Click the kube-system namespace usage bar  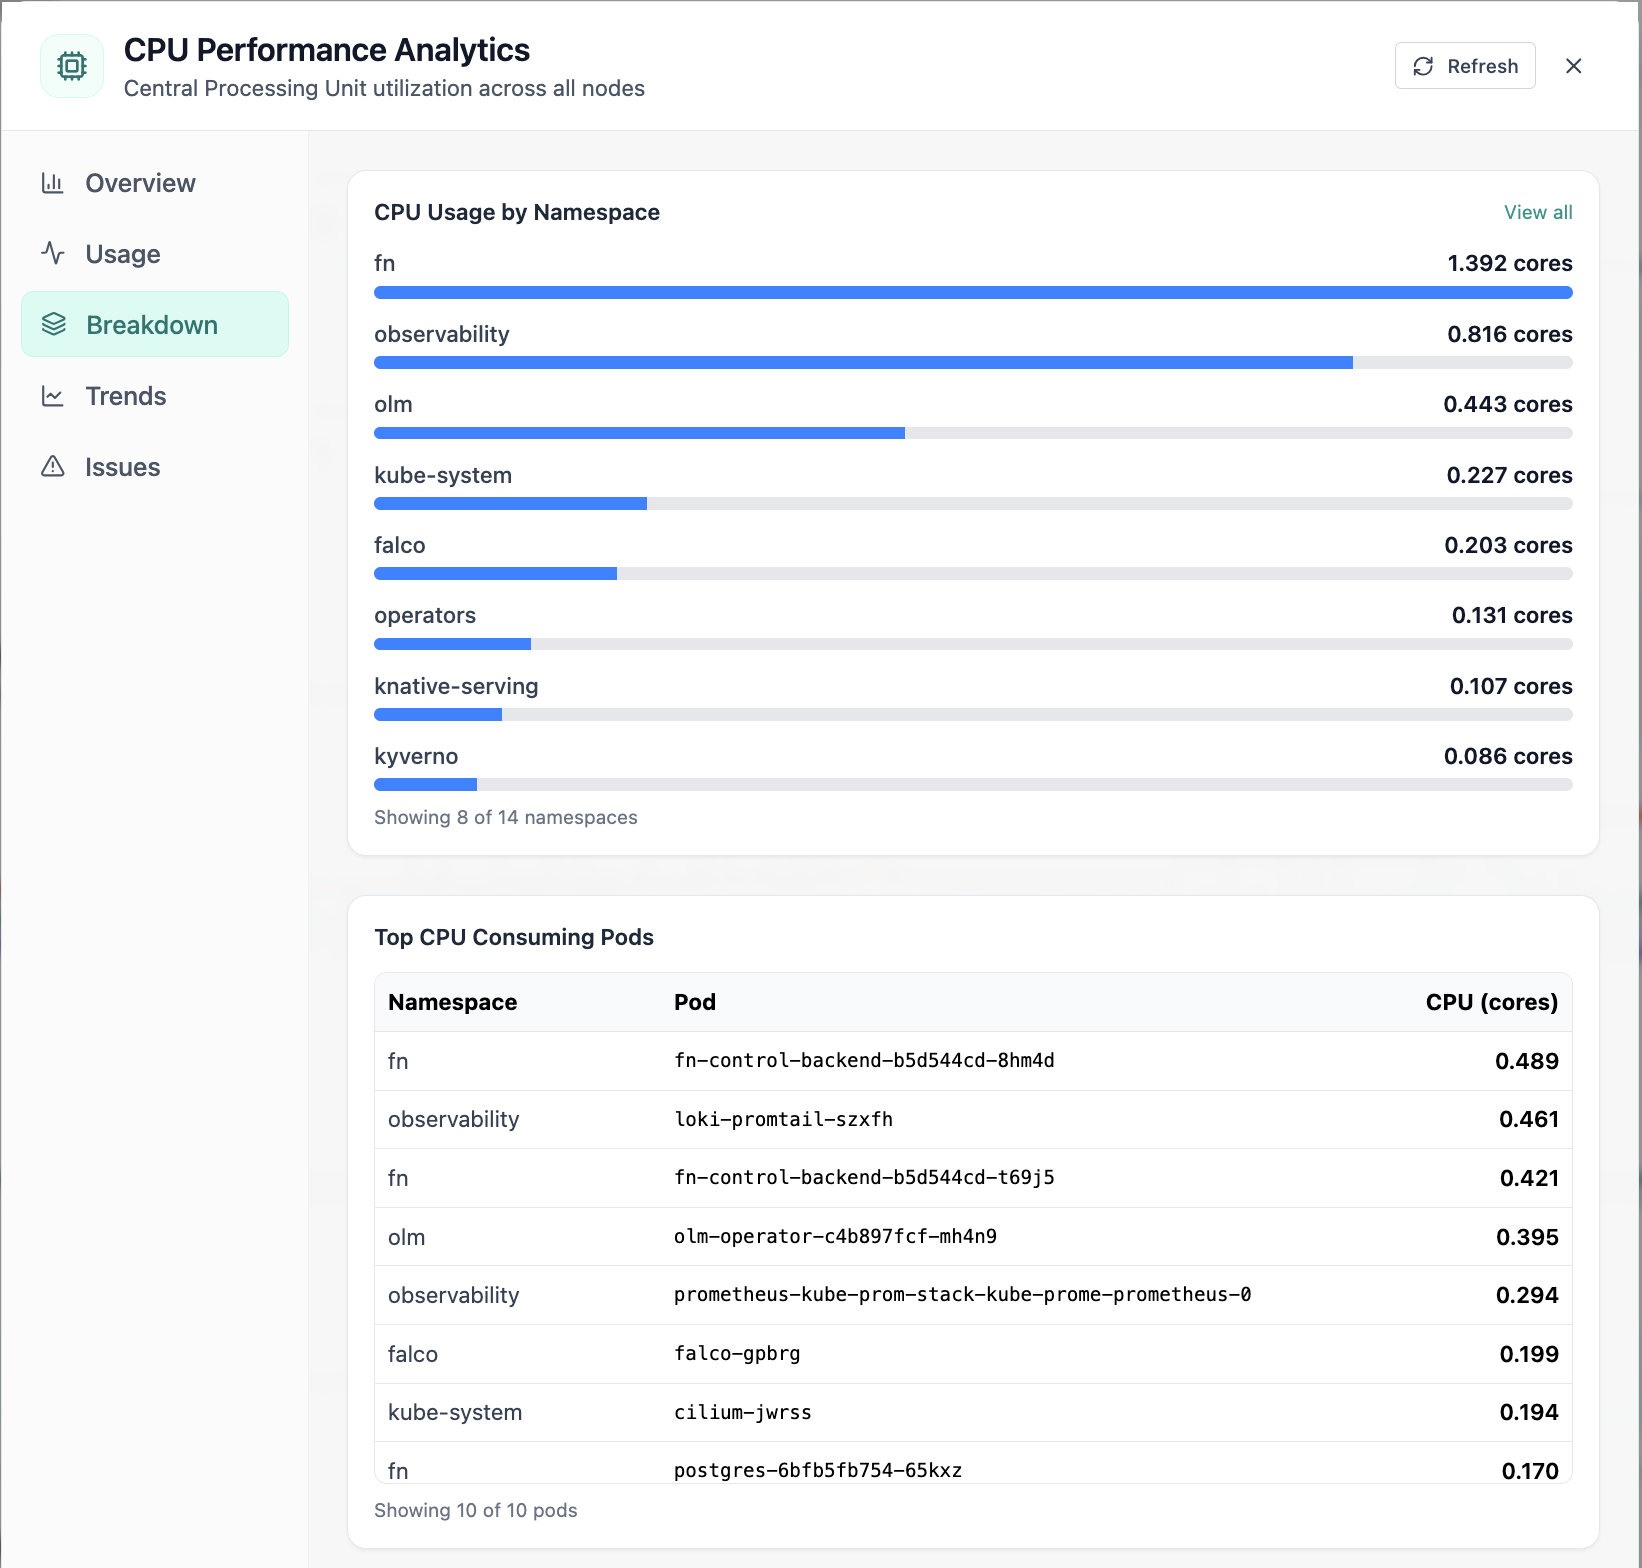[973, 504]
